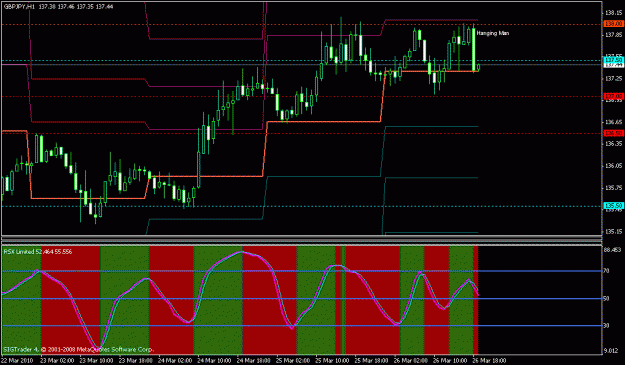Click the 26 Mar 02:00 time label

pyautogui.click(x=411, y=361)
